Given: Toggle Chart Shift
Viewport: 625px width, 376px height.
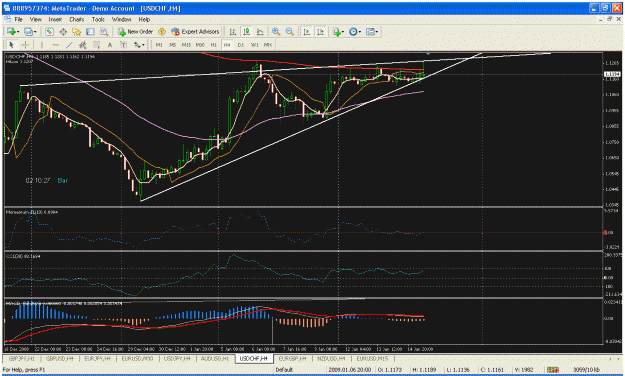Looking at the screenshot, I should [x=320, y=31].
